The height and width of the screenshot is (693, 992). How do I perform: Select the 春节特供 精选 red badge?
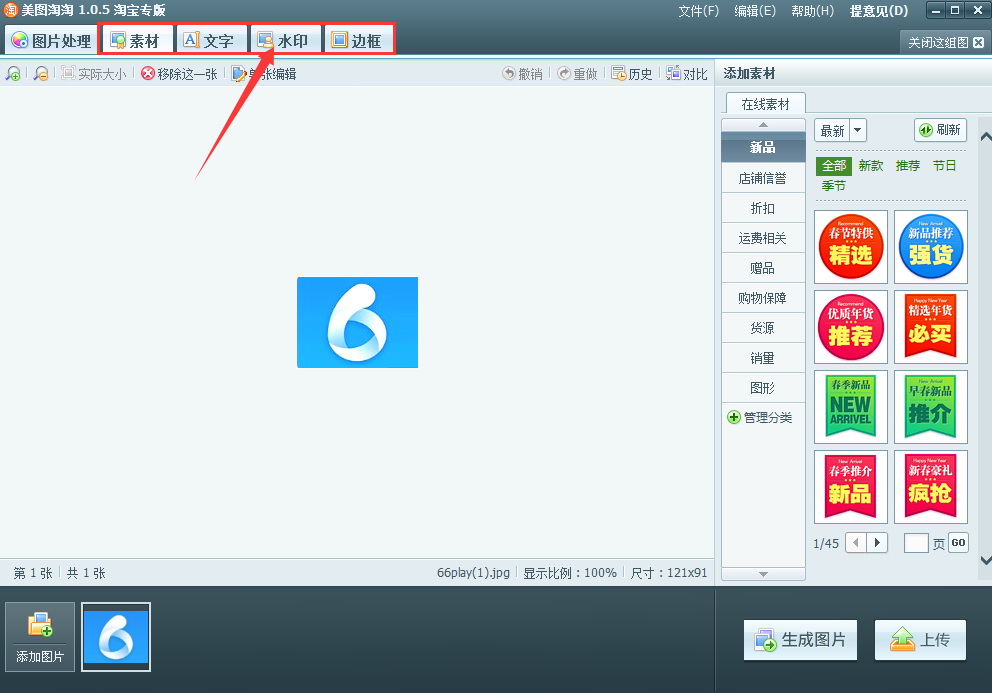(851, 247)
